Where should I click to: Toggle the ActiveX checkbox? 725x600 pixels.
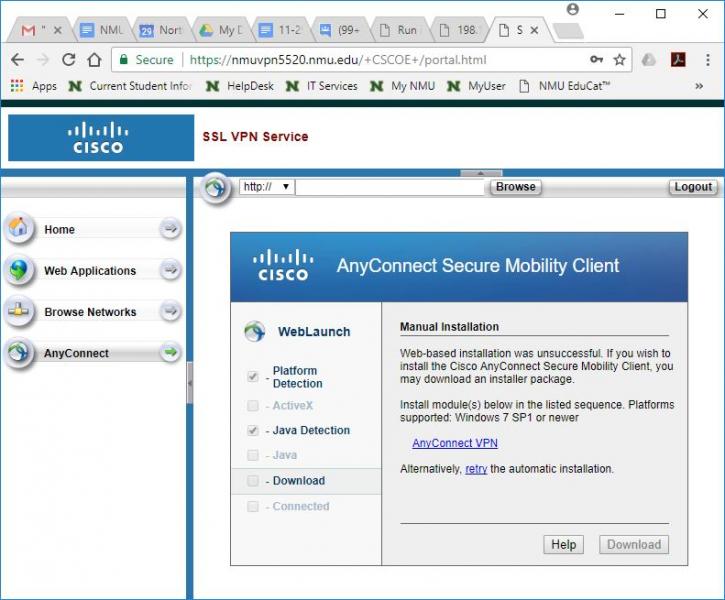tap(253, 405)
